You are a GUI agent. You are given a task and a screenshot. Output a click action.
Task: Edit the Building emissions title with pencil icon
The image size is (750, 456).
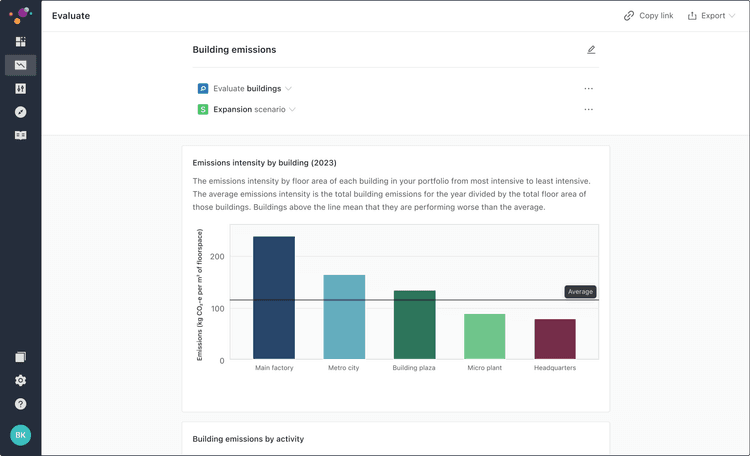591,50
